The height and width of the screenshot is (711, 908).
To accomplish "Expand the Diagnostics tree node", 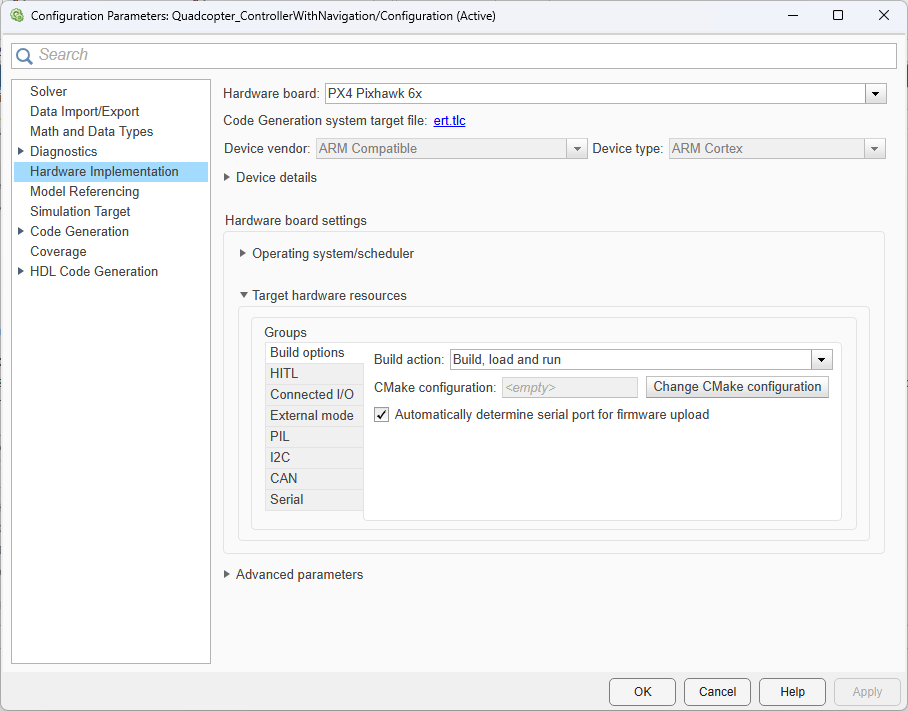I will (x=21, y=151).
